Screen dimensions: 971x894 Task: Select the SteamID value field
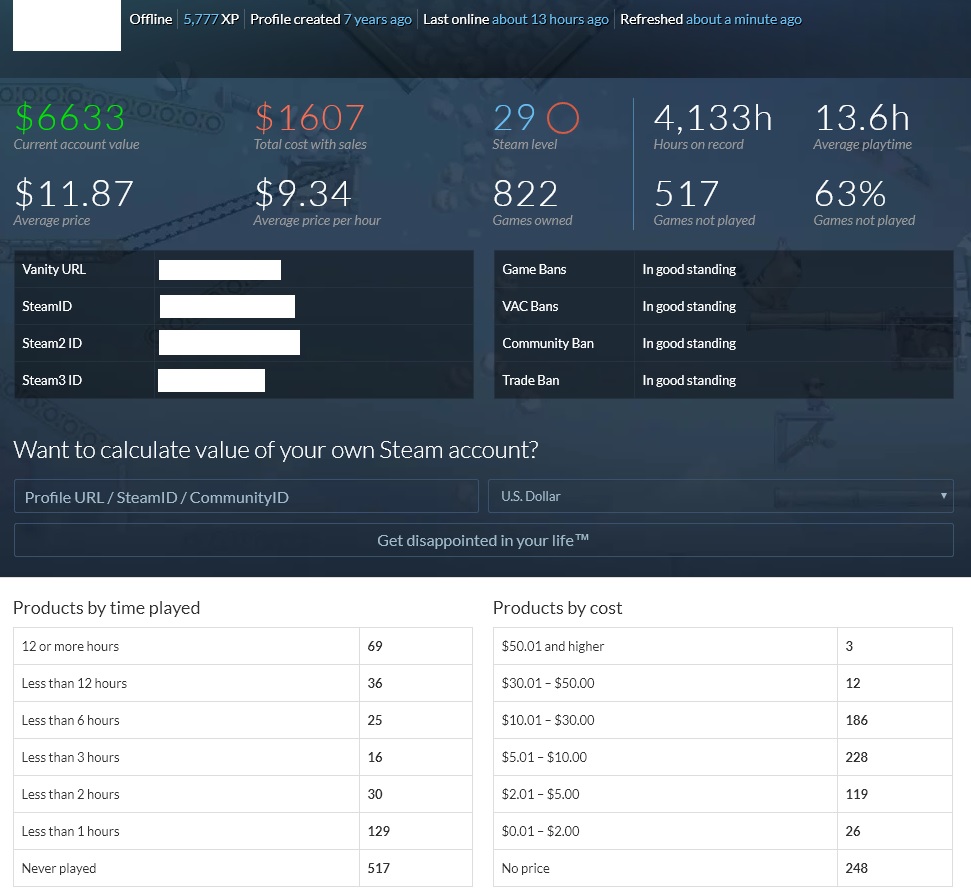(227, 306)
